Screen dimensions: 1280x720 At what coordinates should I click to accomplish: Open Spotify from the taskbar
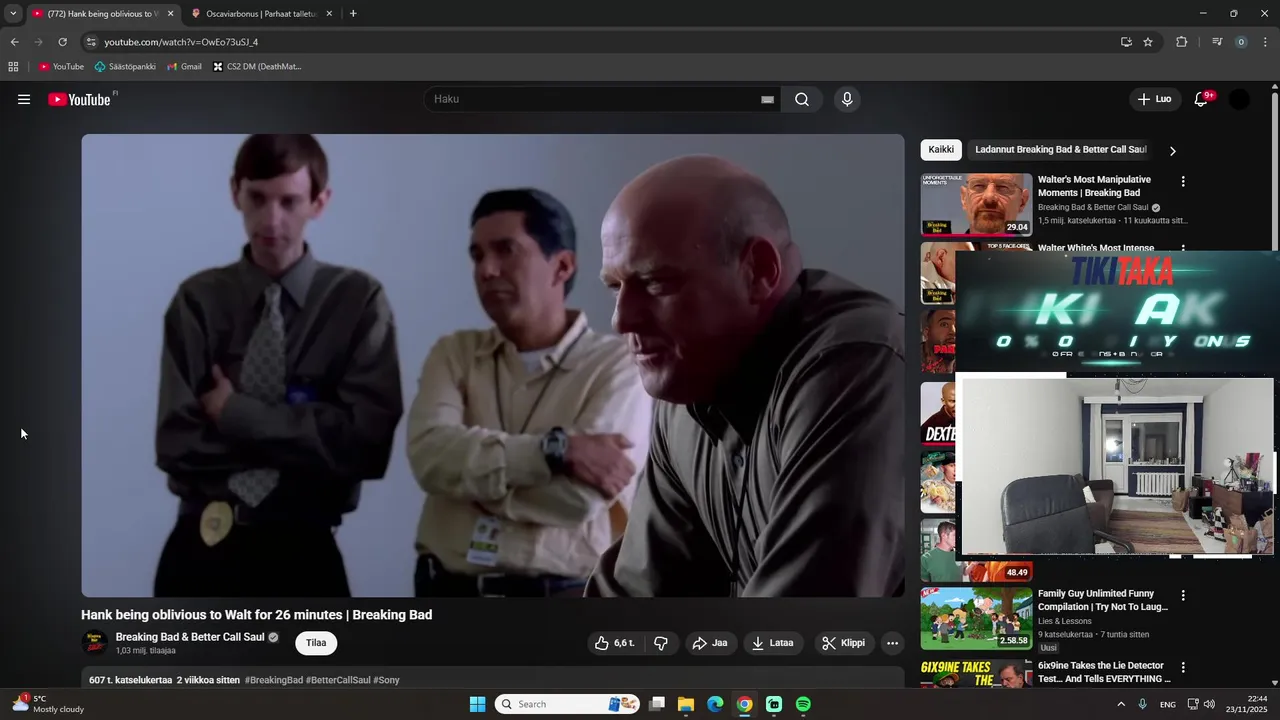804,704
